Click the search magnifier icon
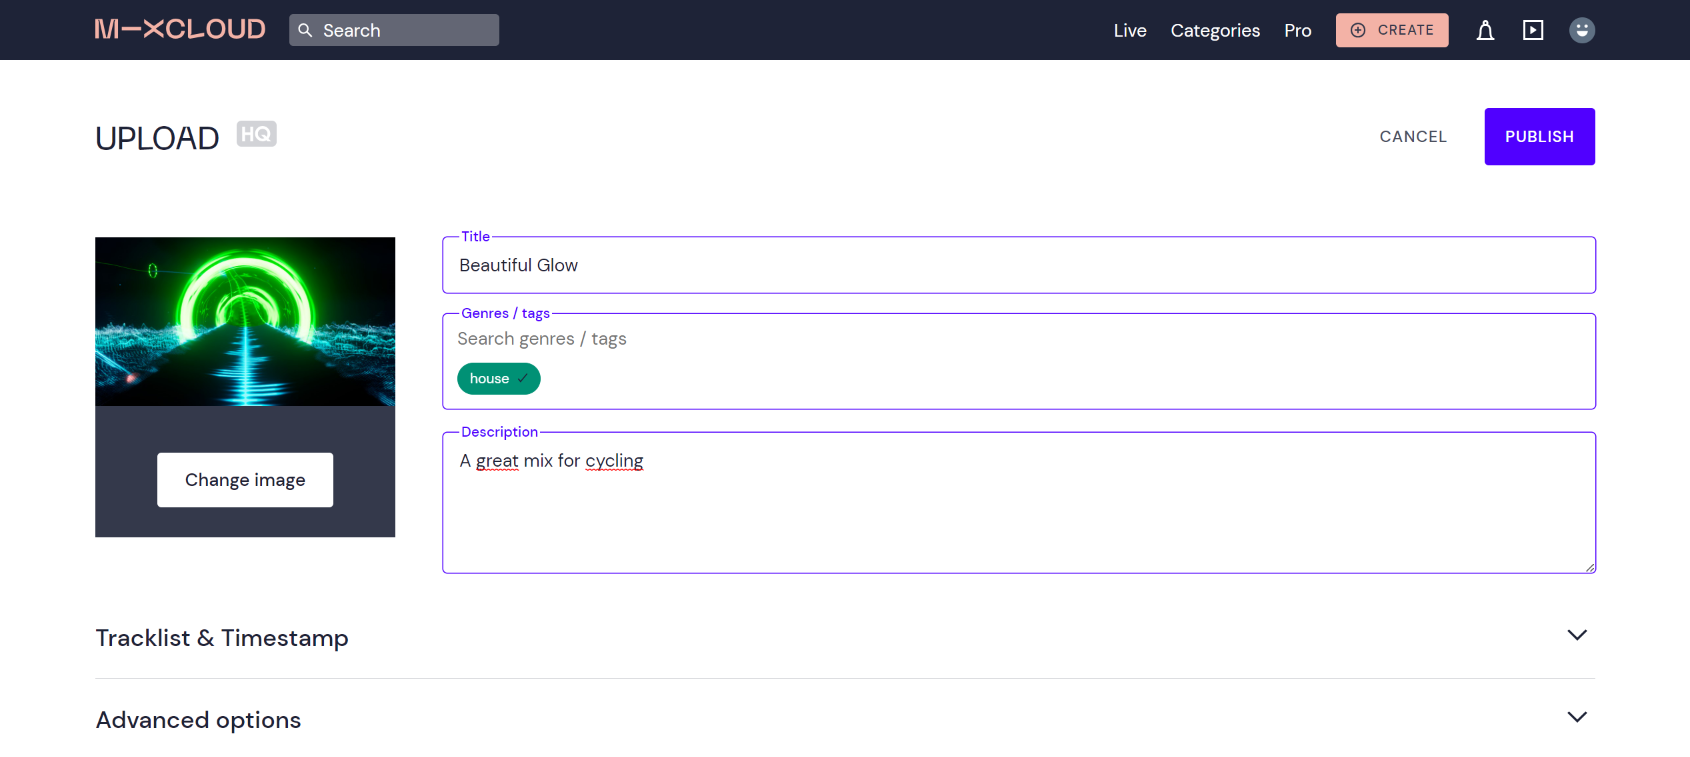The image size is (1690, 757). tap(306, 30)
